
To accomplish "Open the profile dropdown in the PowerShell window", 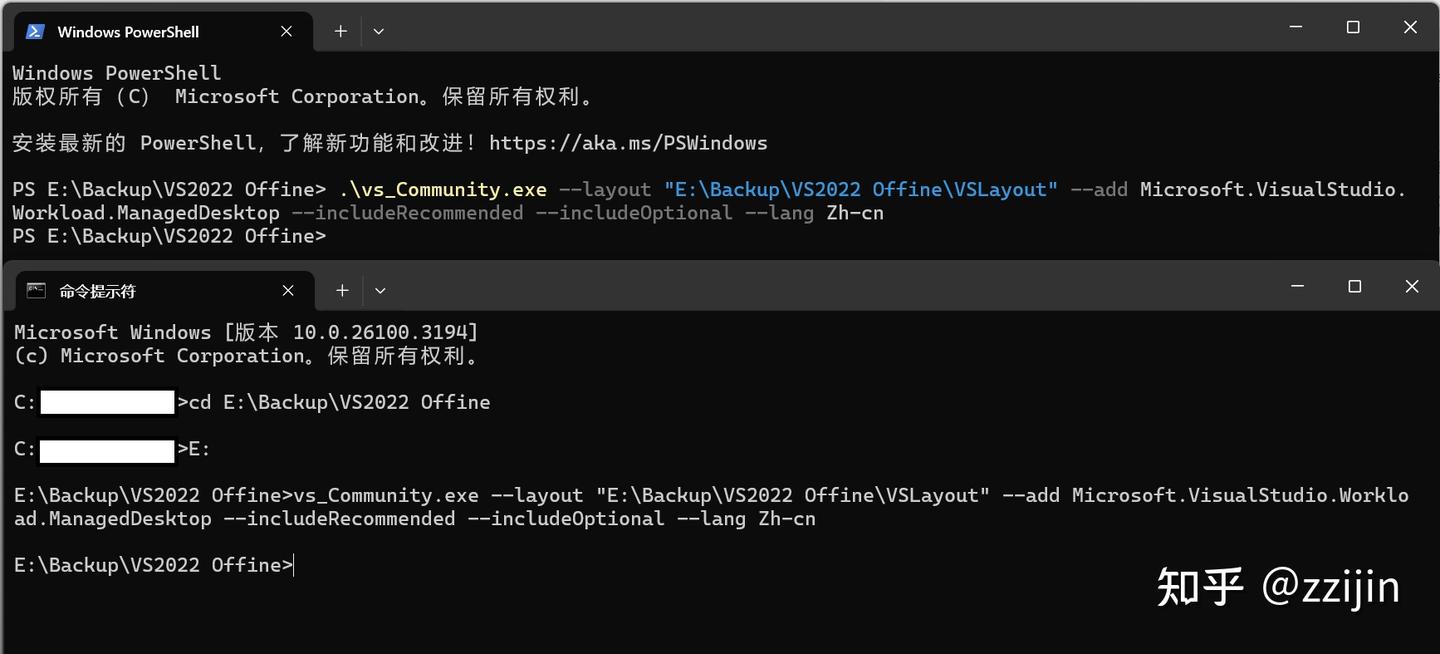I will pos(379,31).
